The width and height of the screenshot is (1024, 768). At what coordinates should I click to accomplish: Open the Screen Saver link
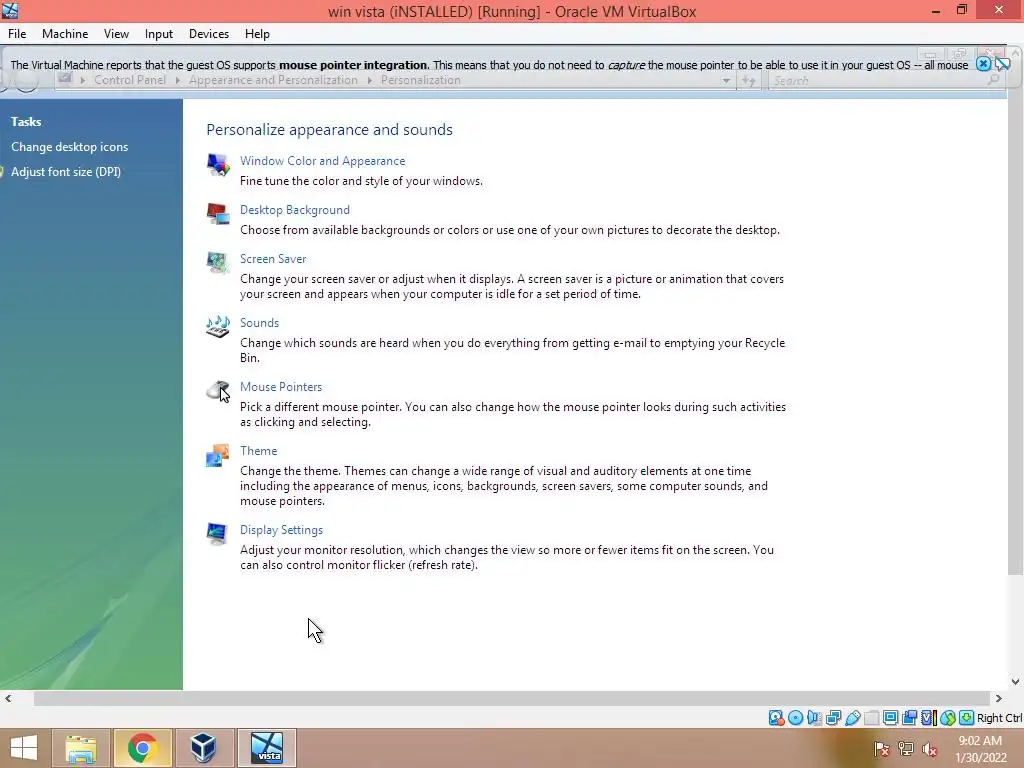coord(273,259)
